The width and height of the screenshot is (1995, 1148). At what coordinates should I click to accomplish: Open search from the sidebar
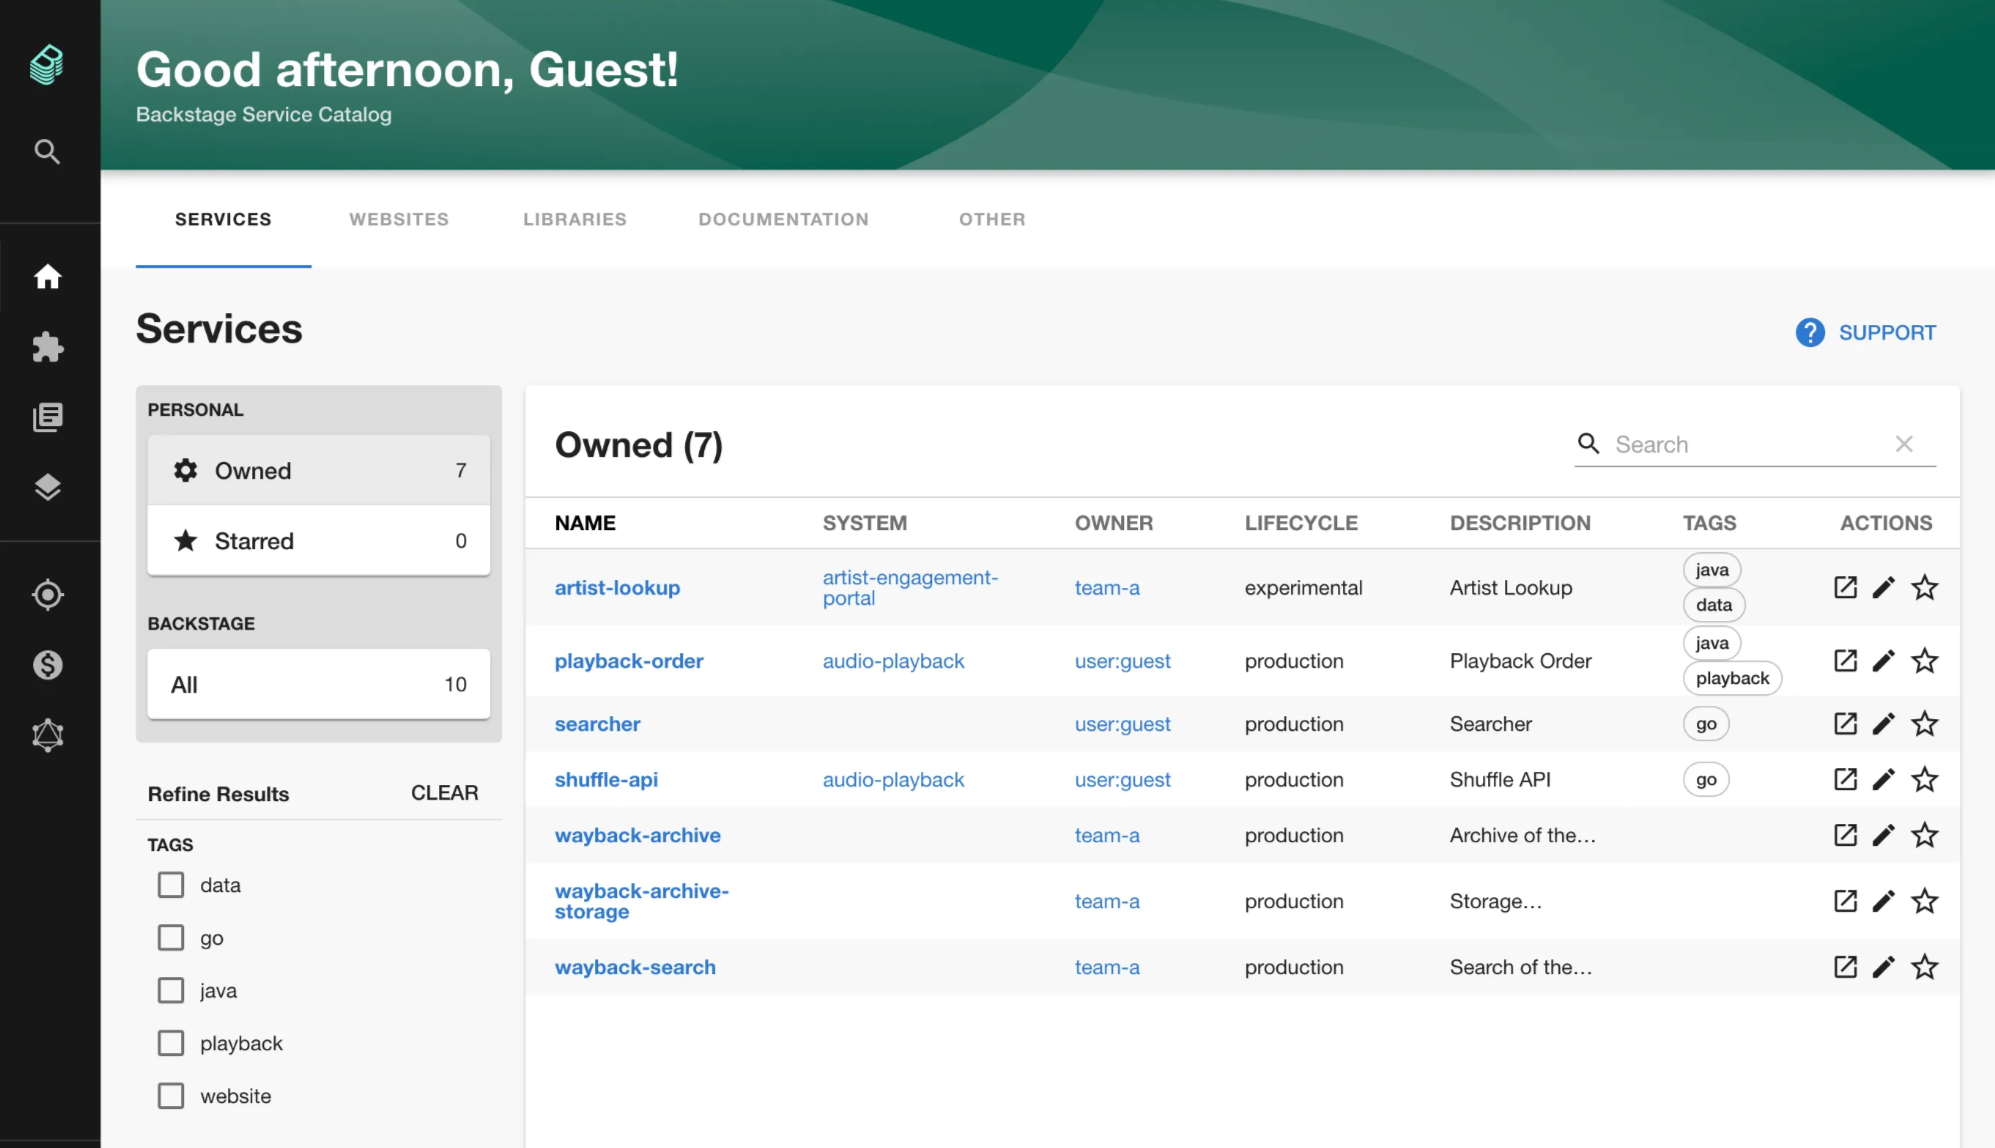47,151
